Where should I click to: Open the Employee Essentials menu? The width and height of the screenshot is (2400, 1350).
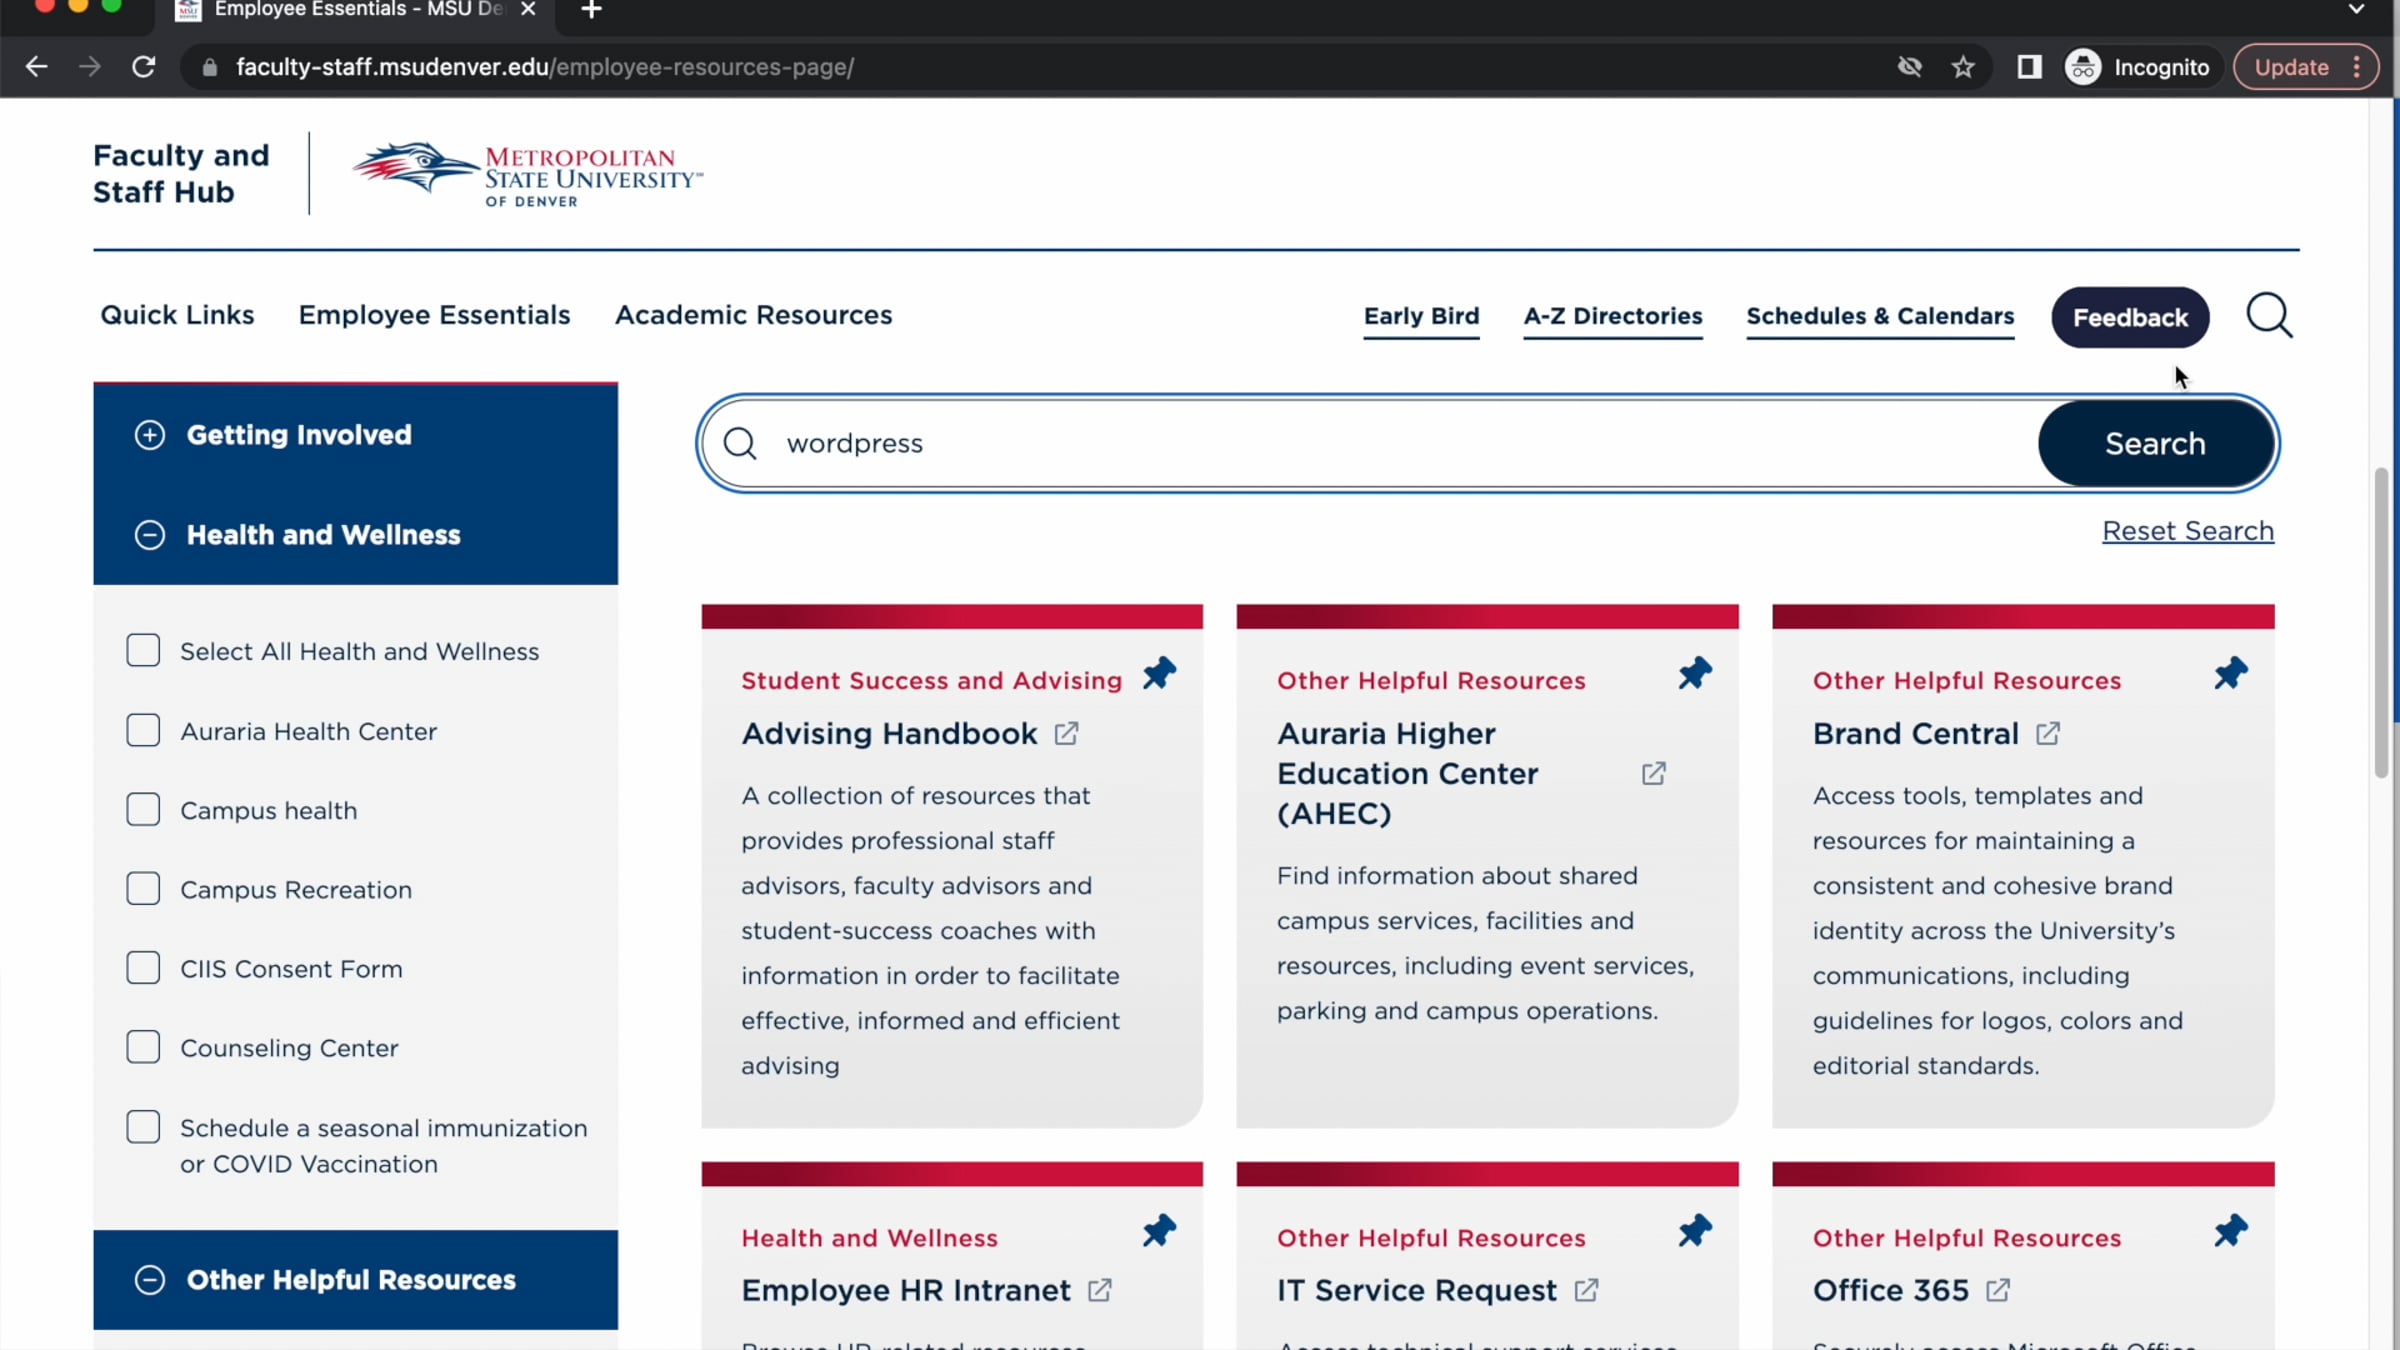point(434,315)
